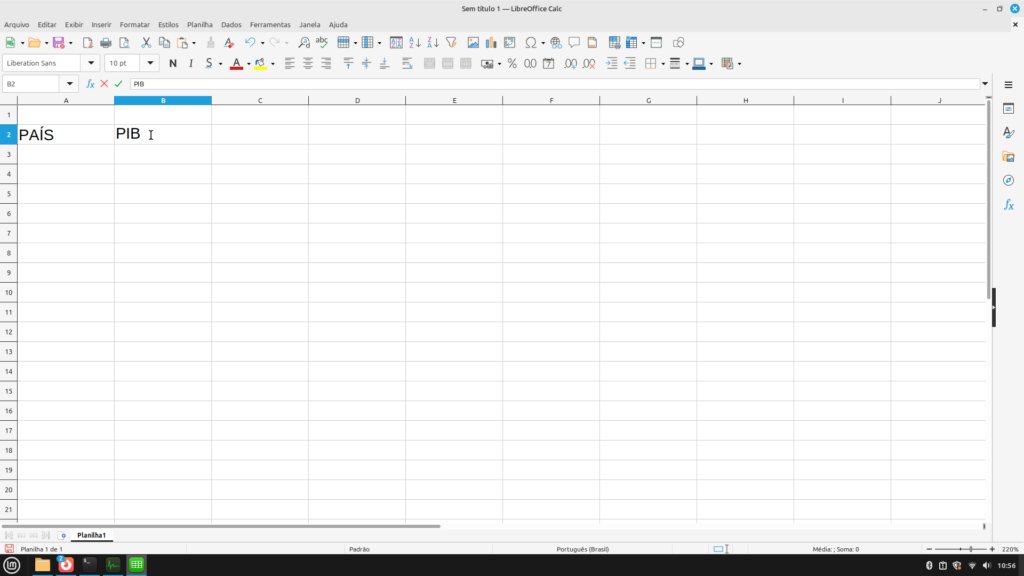
Task: Click the Insert Chart icon
Action: (491, 43)
